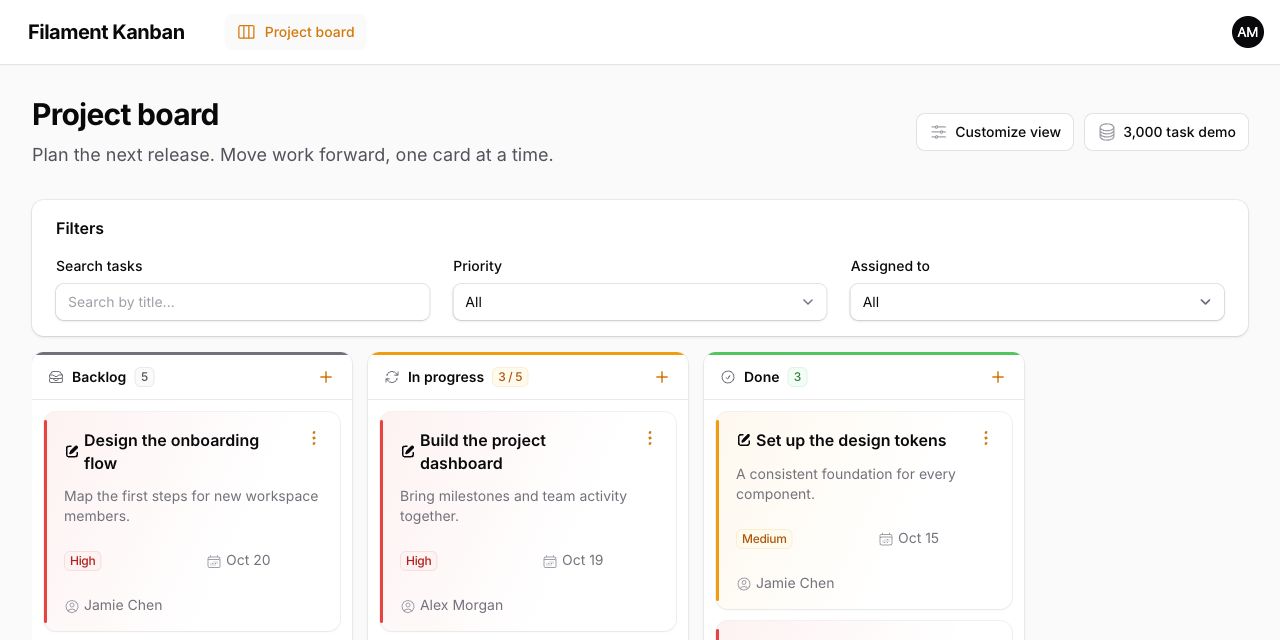Click the Oct 20 due date

[x=248, y=560]
